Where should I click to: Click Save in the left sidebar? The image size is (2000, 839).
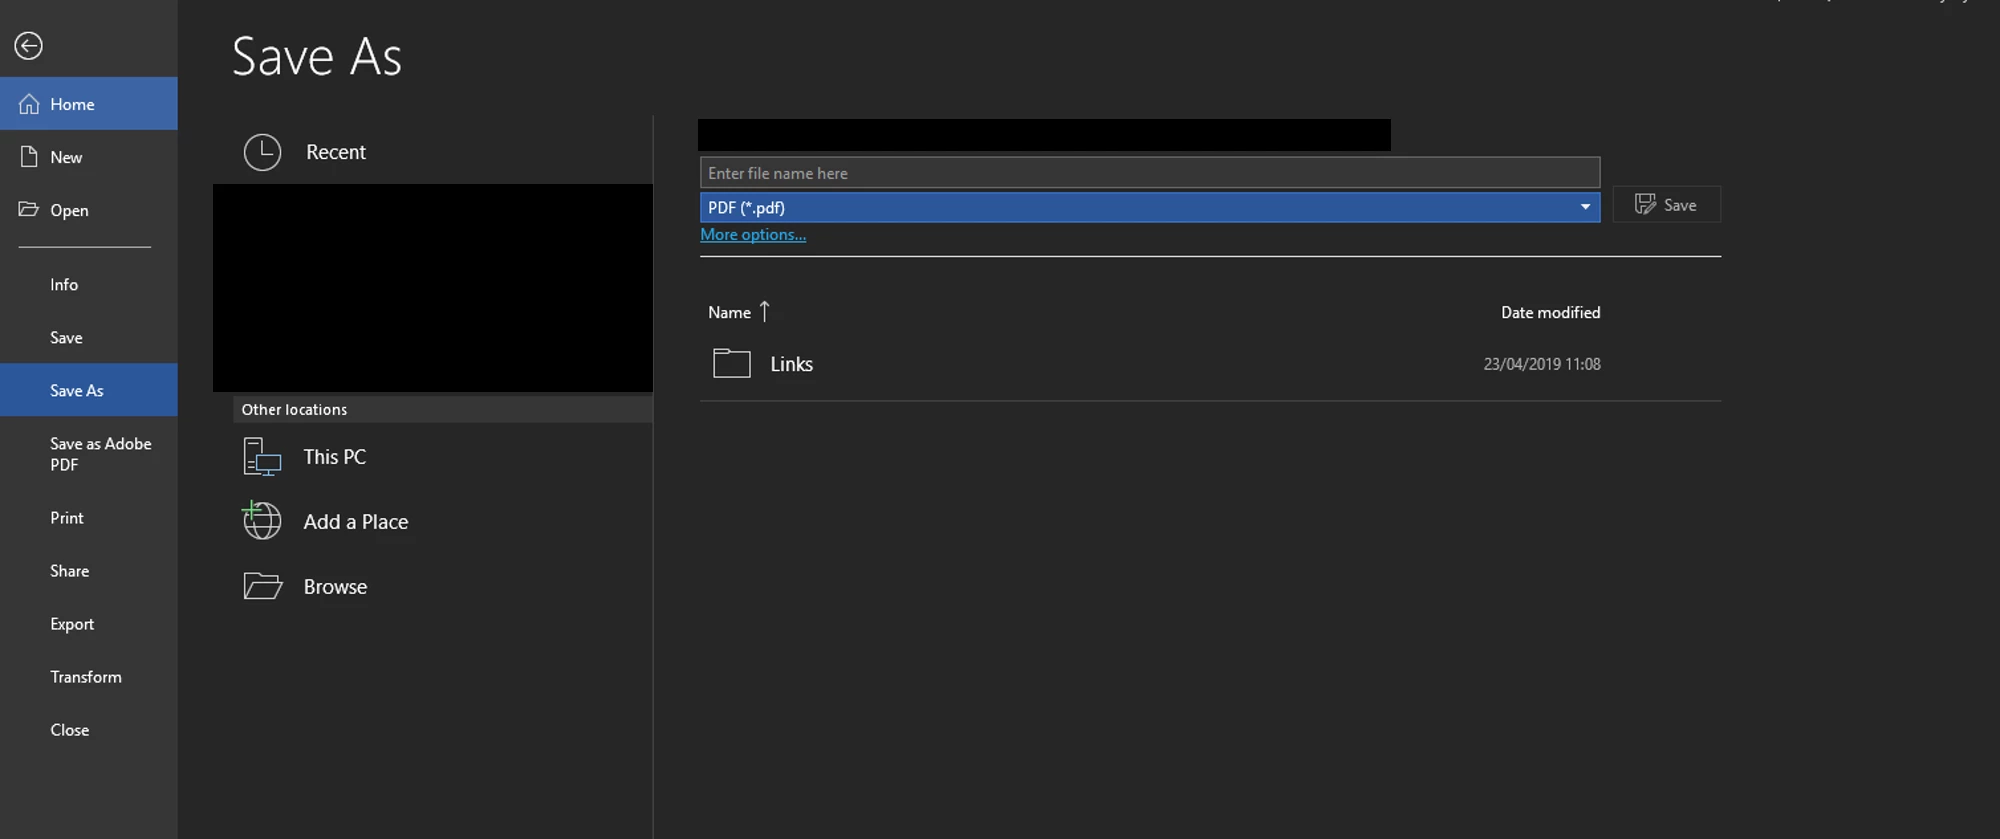tap(89, 338)
